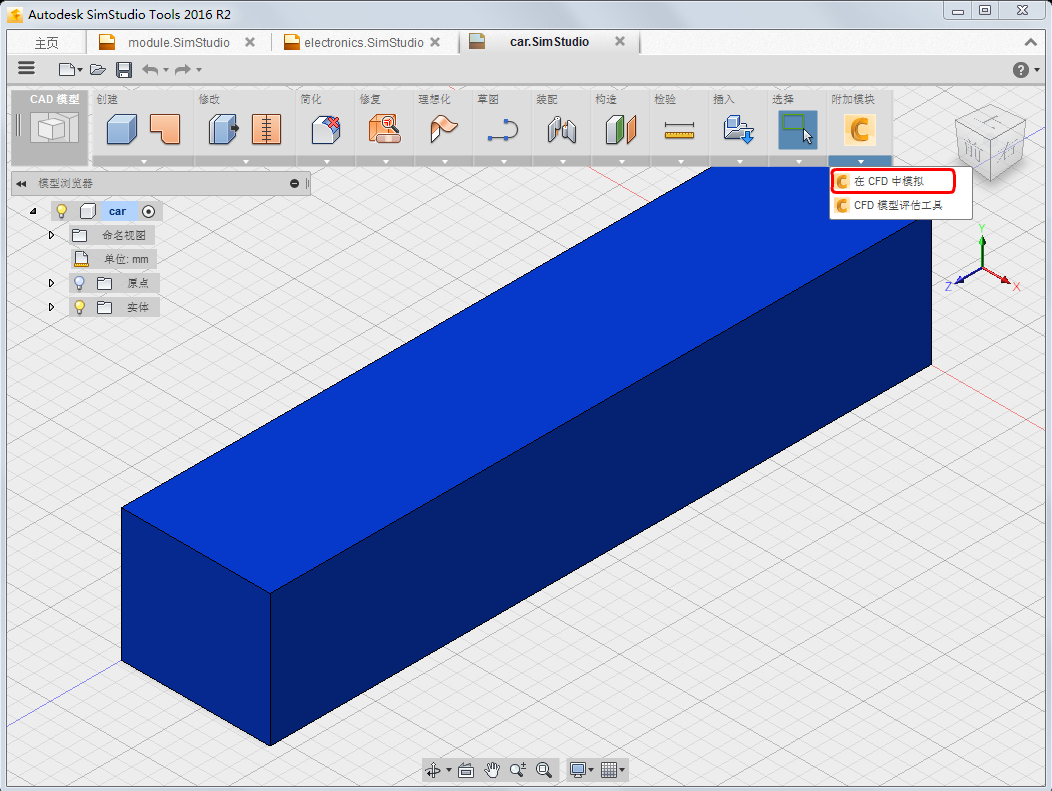Open the redo history dropdown arrow
The width and height of the screenshot is (1052, 791).
point(199,70)
